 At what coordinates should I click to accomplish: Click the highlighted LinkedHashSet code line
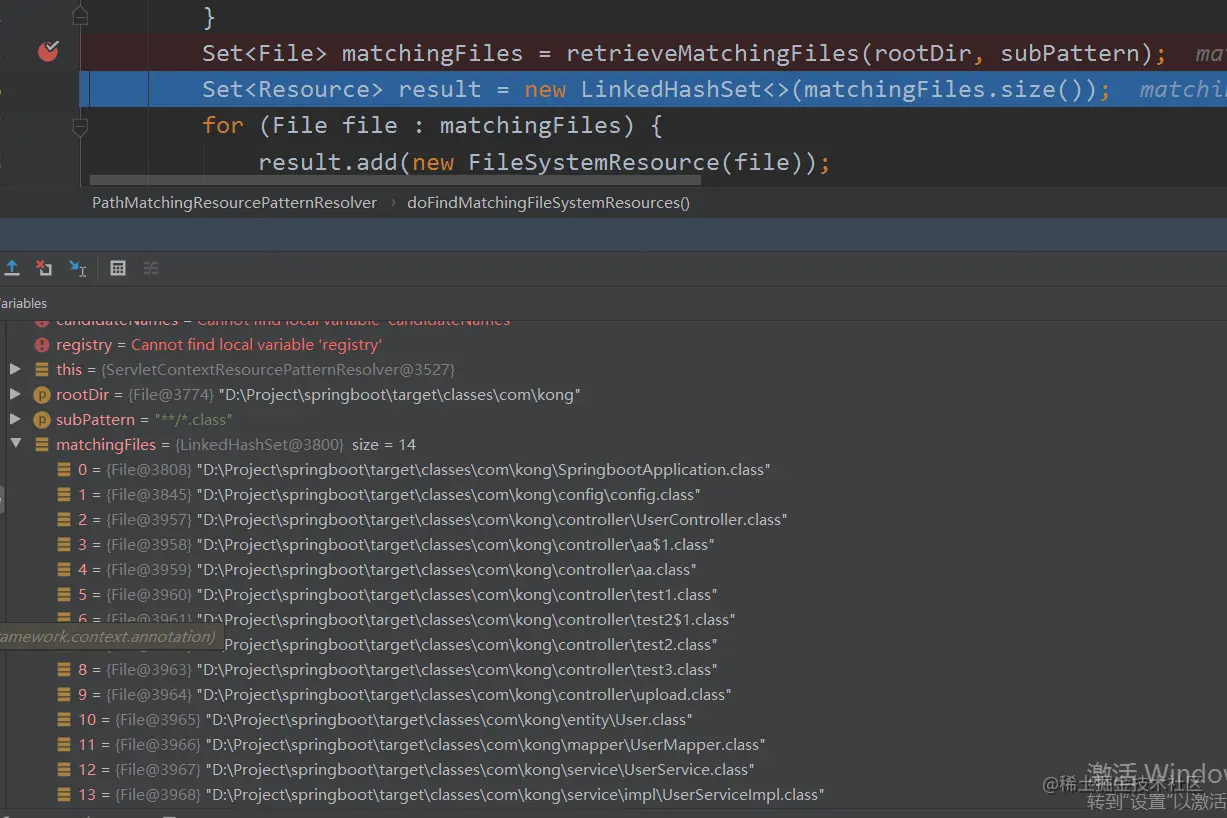(653, 89)
